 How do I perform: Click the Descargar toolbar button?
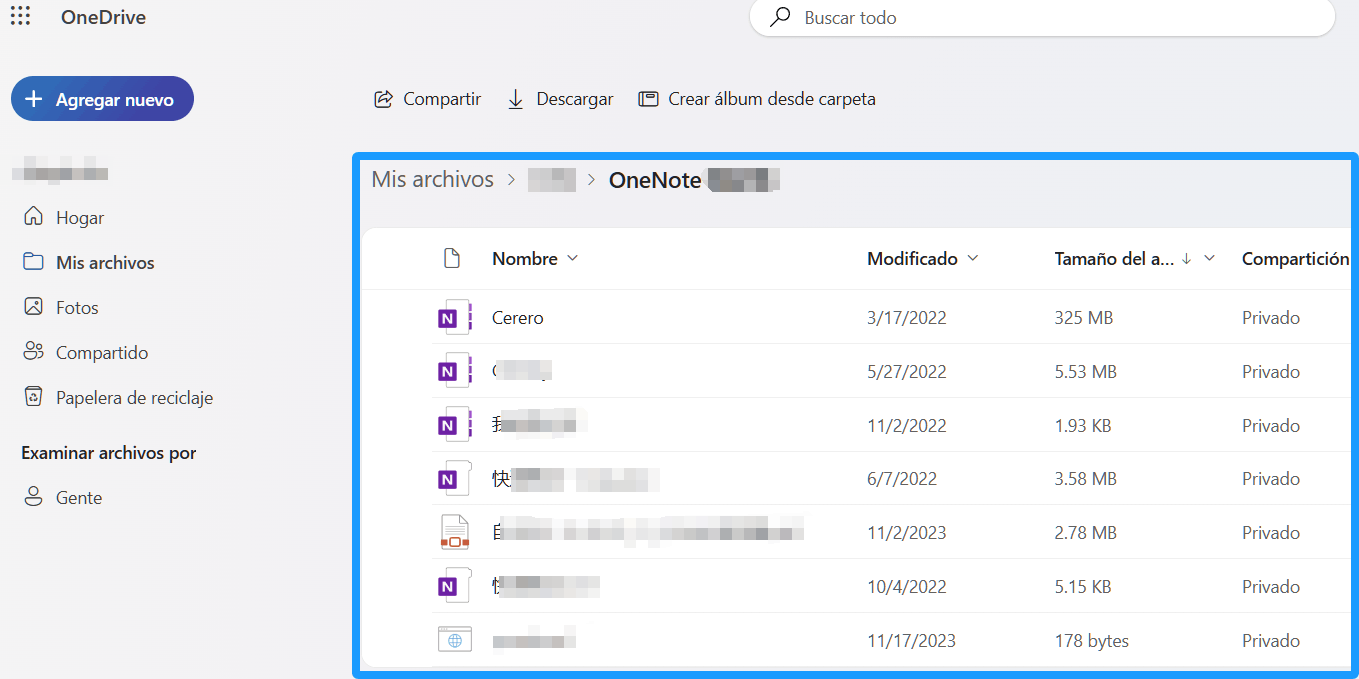pos(560,99)
